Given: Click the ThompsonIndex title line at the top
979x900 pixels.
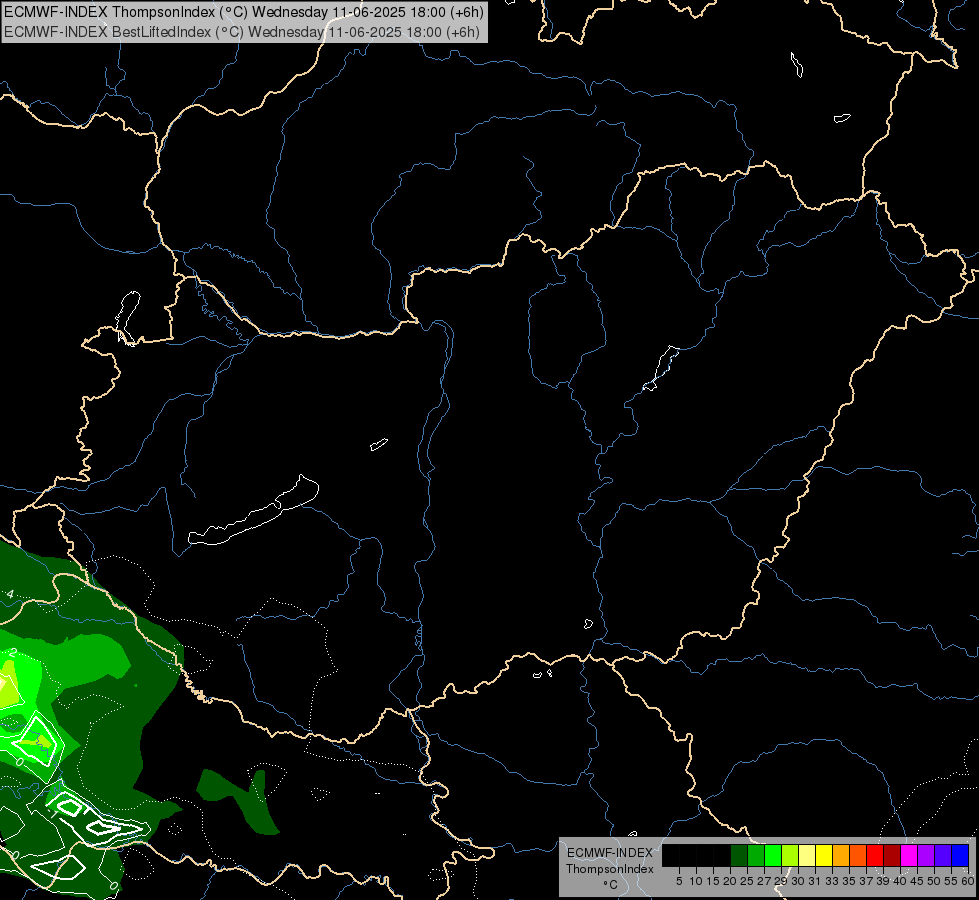Looking at the screenshot, I should point(244,12).
